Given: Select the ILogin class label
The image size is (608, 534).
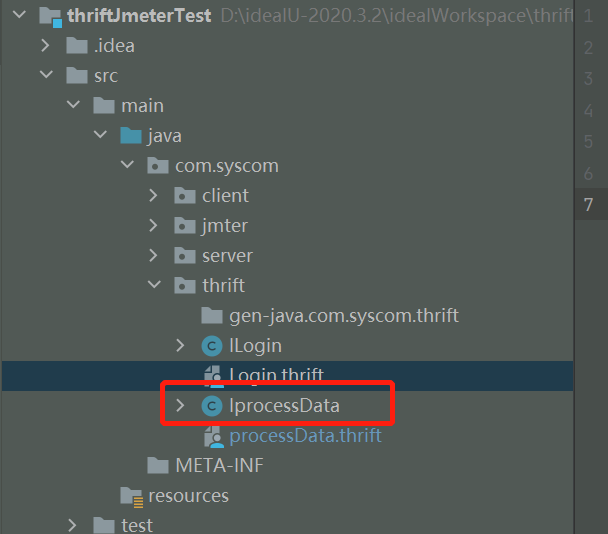Looking at the screenshot, I should [256, 346].
